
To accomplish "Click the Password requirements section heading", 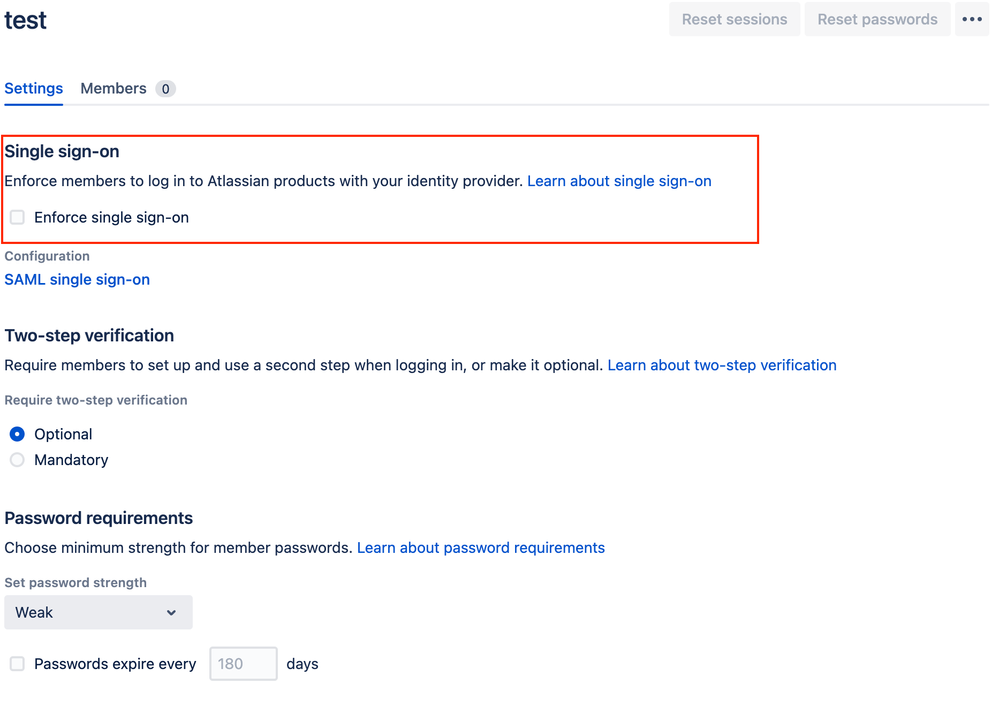I will click(99, 518).
